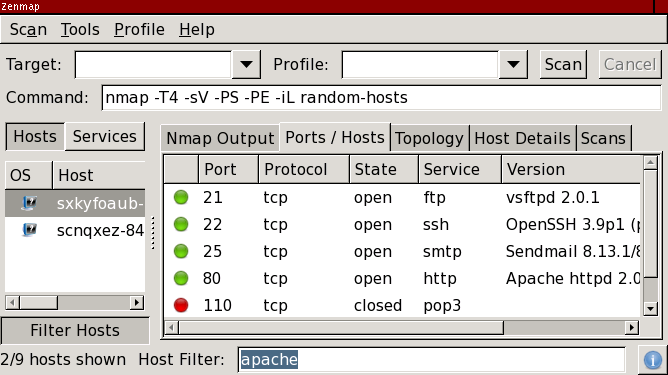Click the 'Apache httpd' version cell
This screenshot has width=668, height=375.
click(573, 278)
